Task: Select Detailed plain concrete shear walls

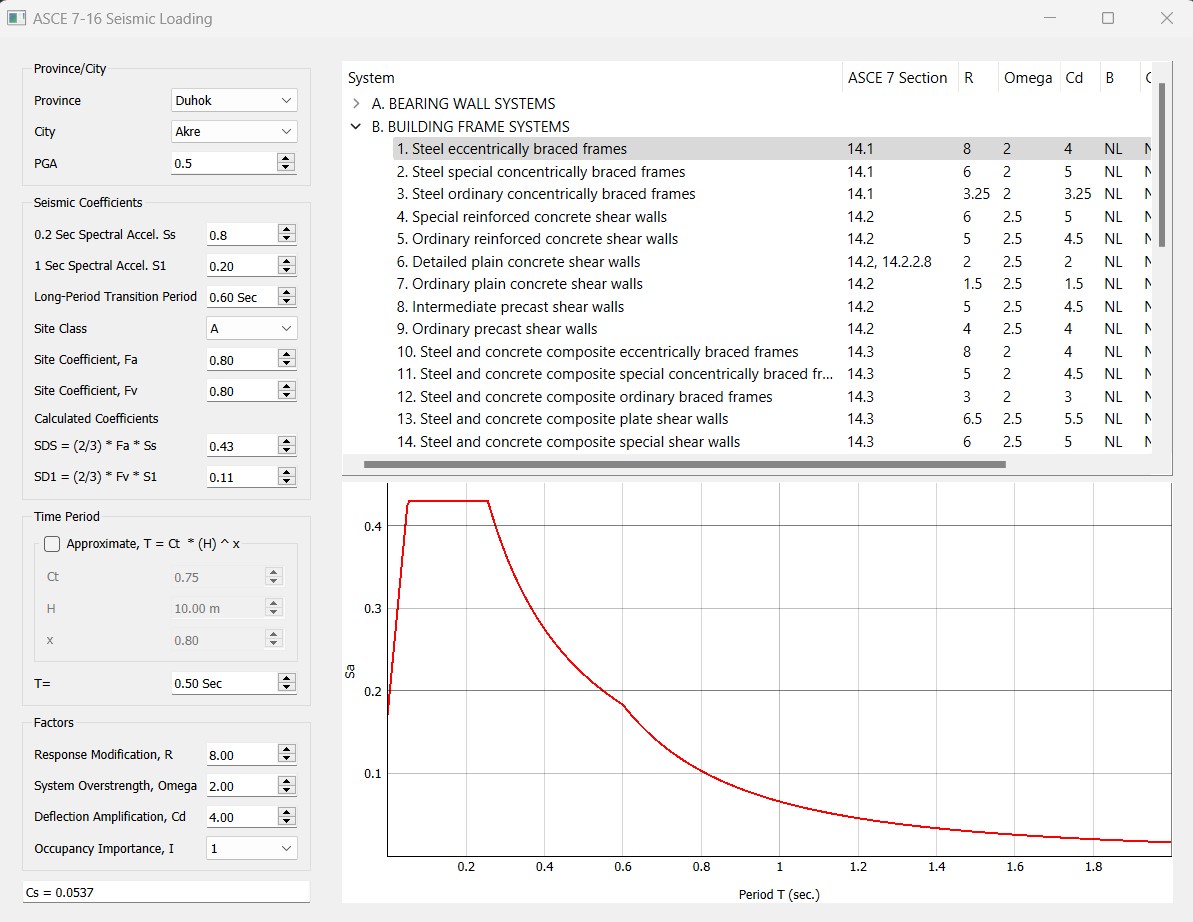Action: tap(771, 262)
